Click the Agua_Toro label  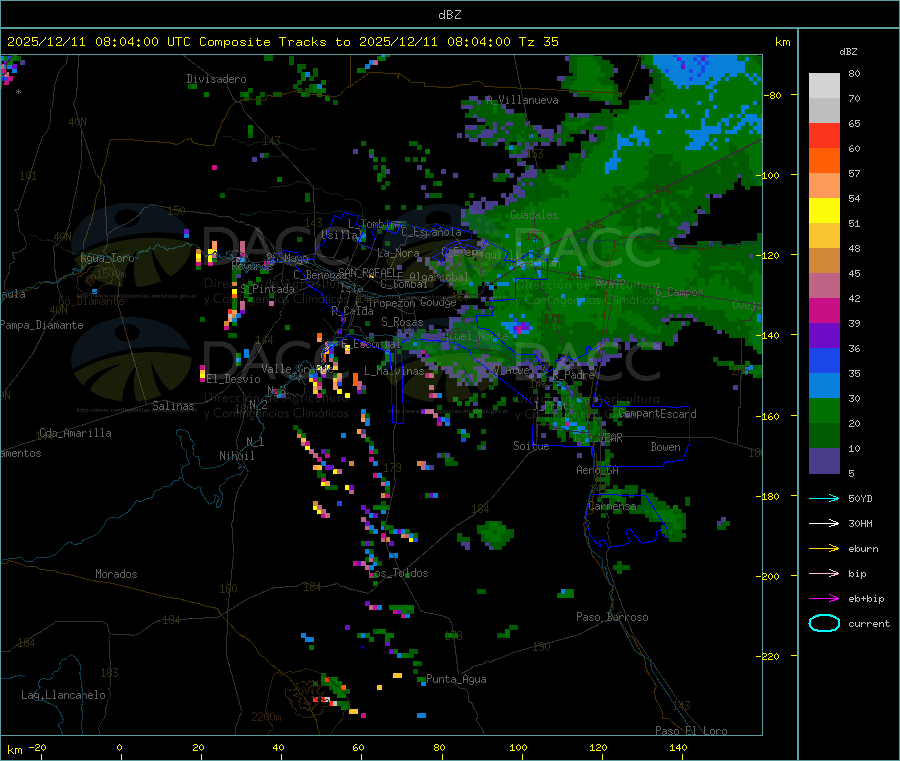click(x=107, y=258)
